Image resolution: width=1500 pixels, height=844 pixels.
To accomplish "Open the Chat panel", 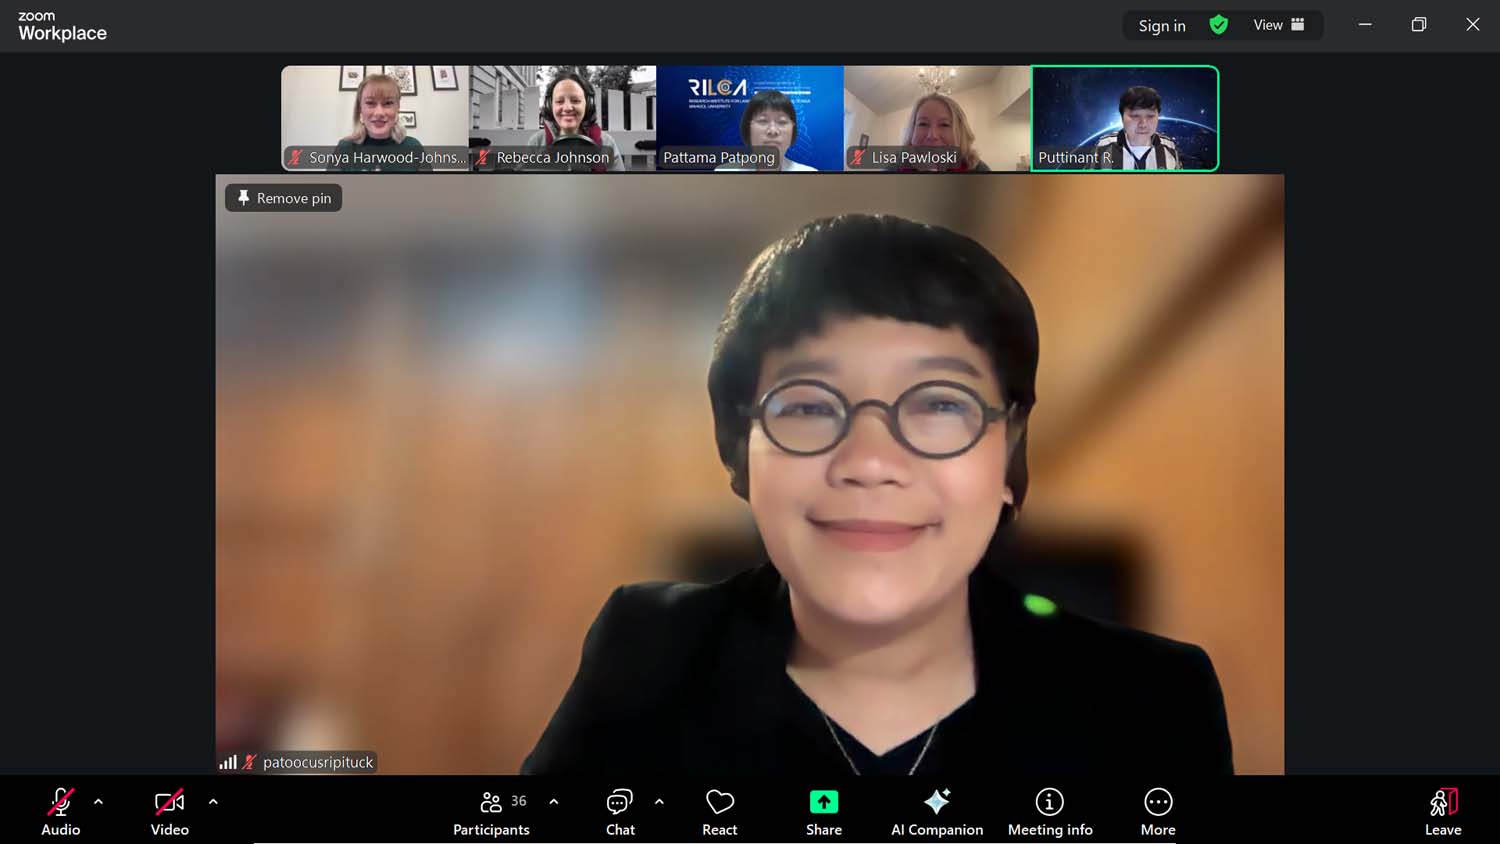I will pyautogui.click(x=620, y=811).
